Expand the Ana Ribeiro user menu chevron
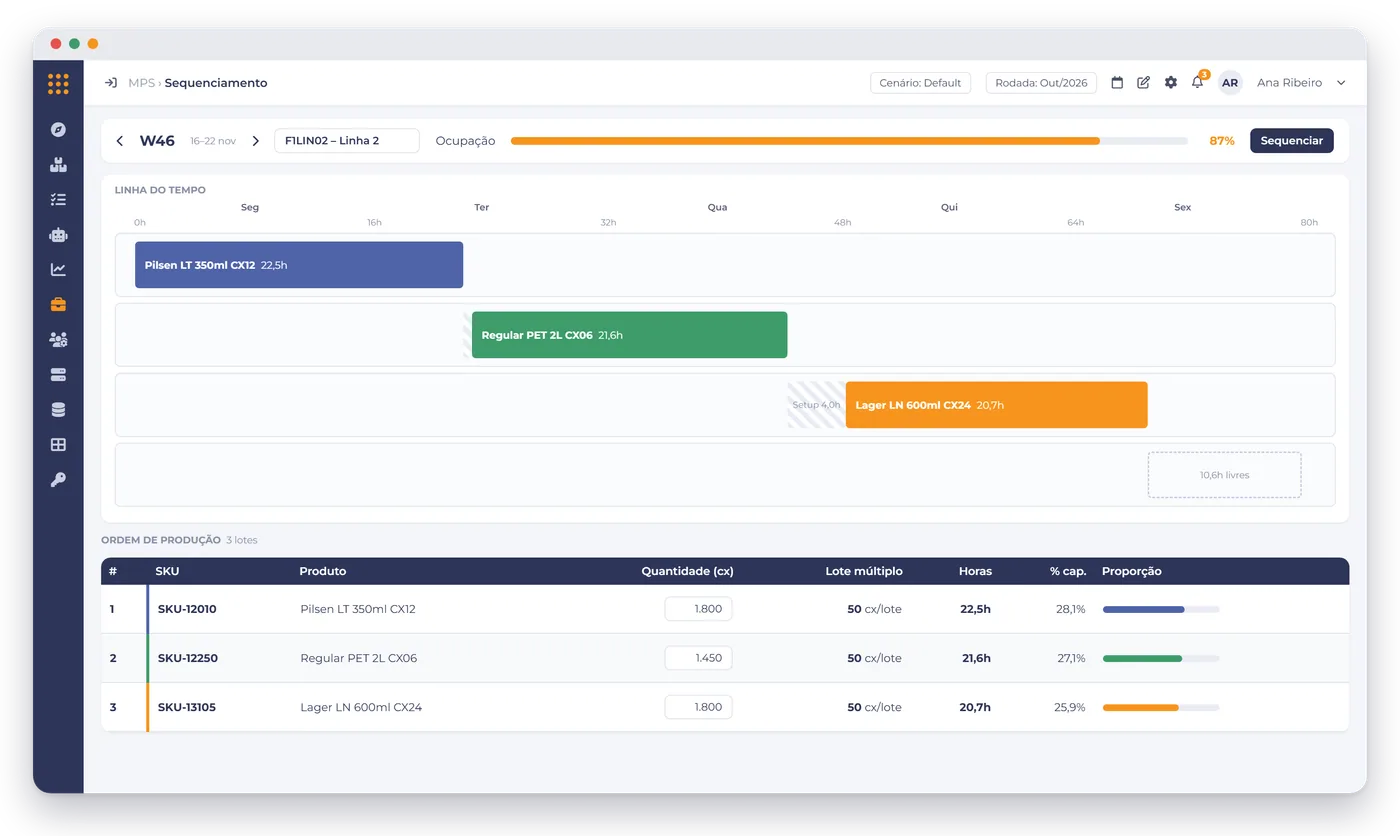The image size is (1400, 836). click(x=1341, y=83)
